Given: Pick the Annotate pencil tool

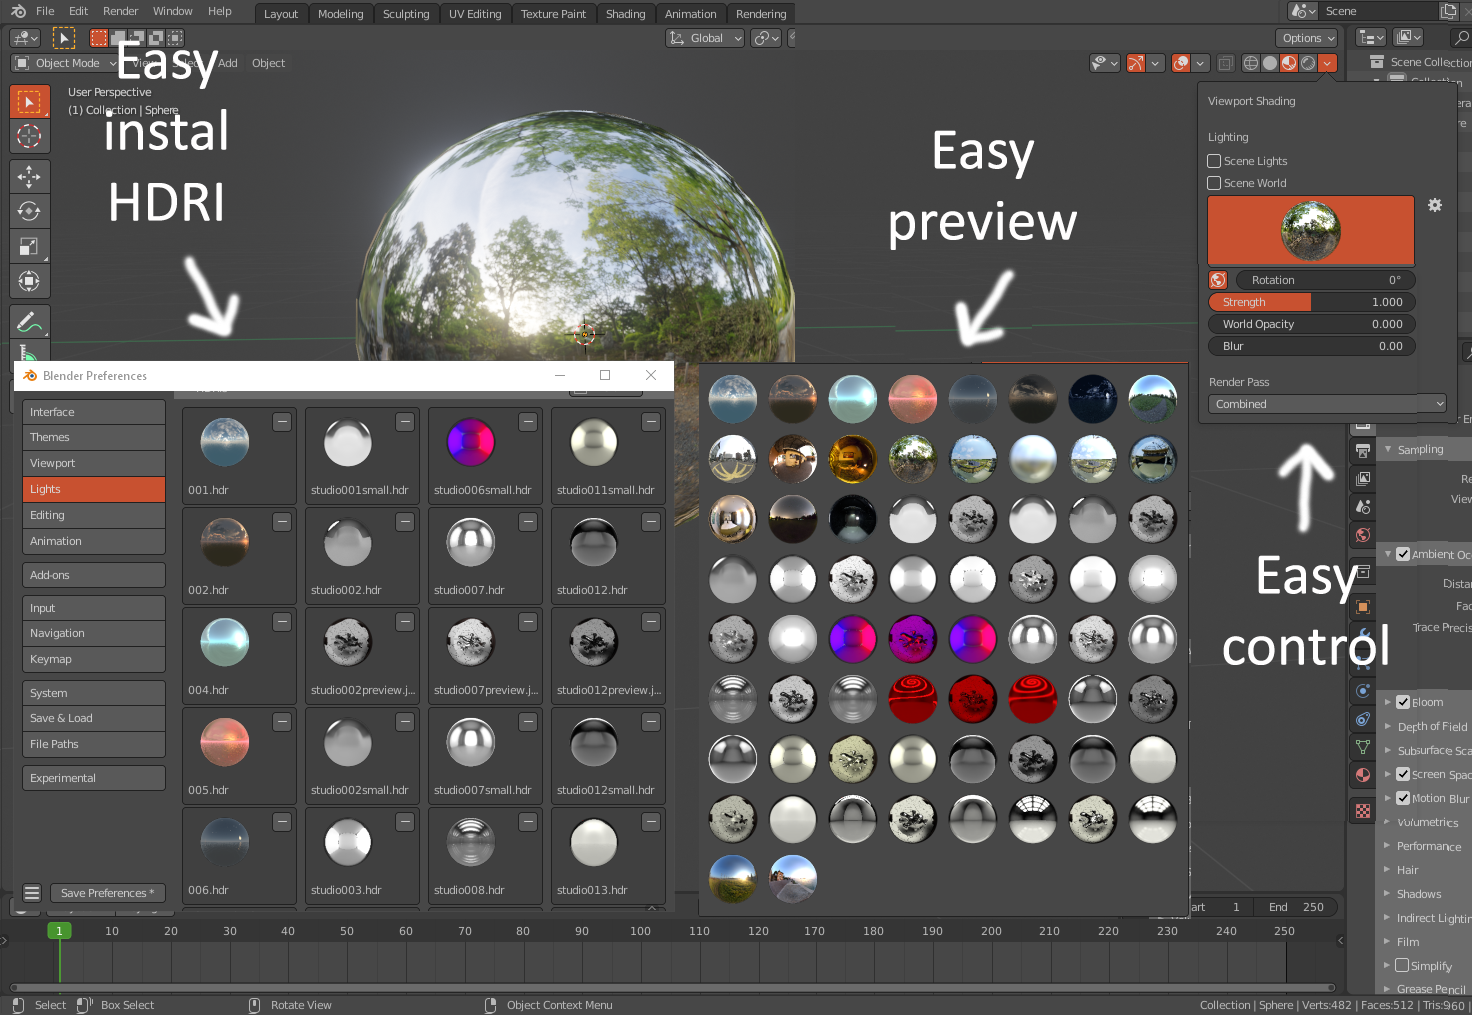Looking at the screenshot, I should coord(29,322).
